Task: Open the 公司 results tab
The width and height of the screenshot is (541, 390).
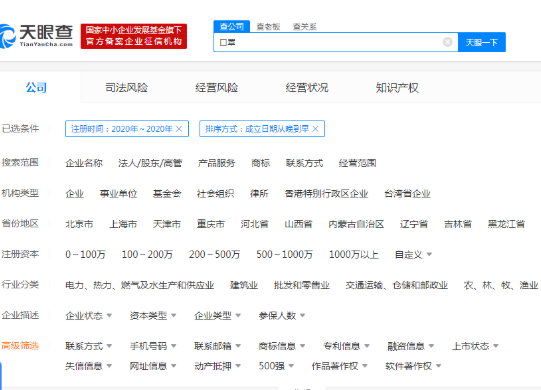Action: coord(36,88)
